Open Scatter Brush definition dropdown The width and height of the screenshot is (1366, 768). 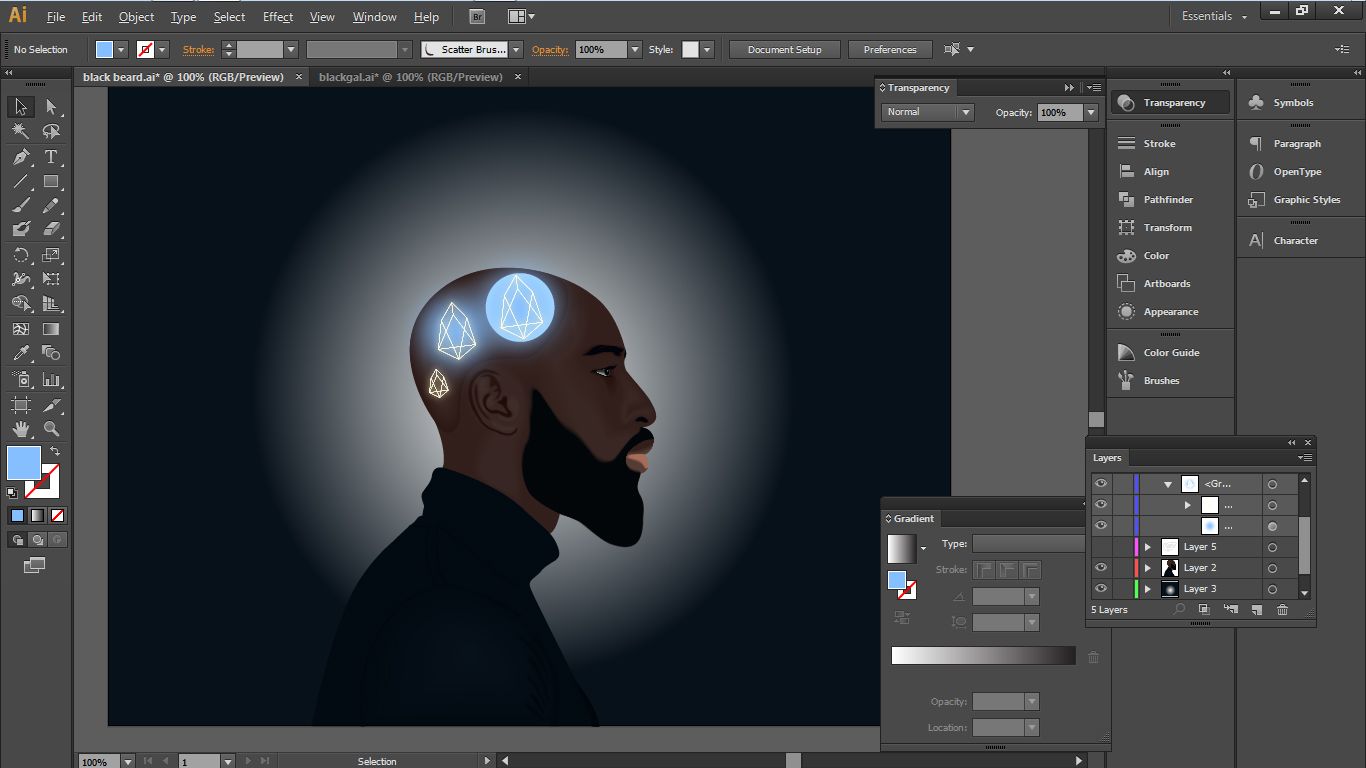tap(516, 49)
